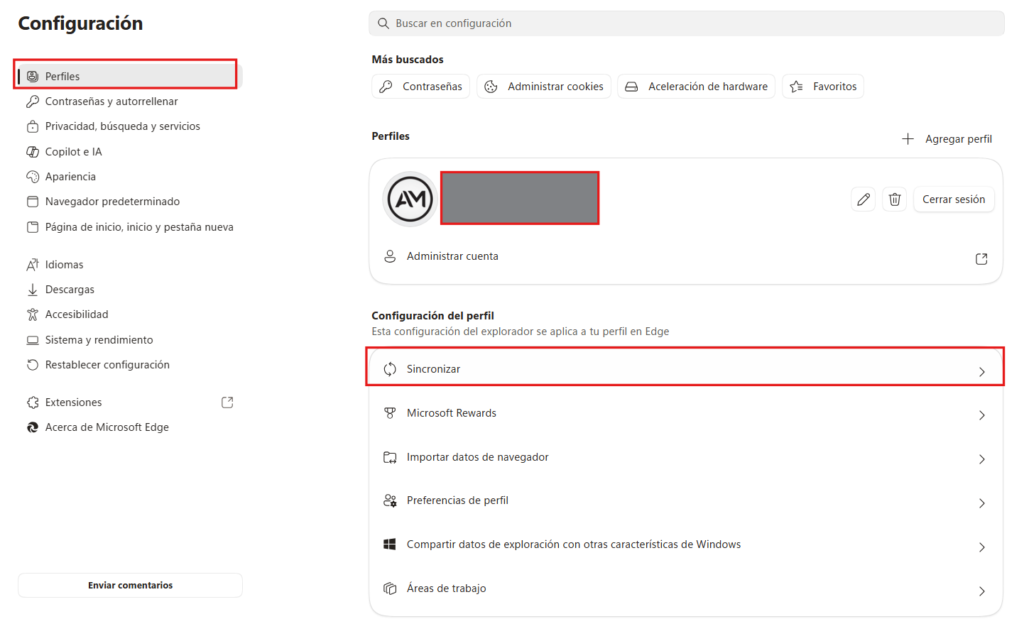Click the search magnifier icon
The width and height of the screenshot is (1024, 619).
click(x=383, y=24)
